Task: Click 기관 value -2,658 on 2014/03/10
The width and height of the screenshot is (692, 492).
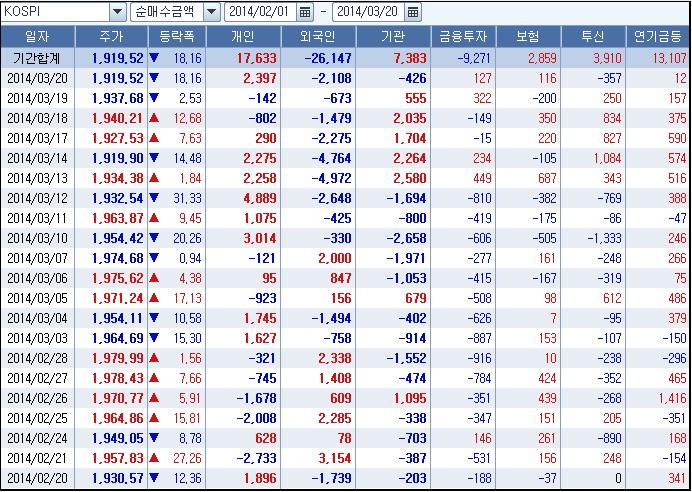Action: pos(406,238)
